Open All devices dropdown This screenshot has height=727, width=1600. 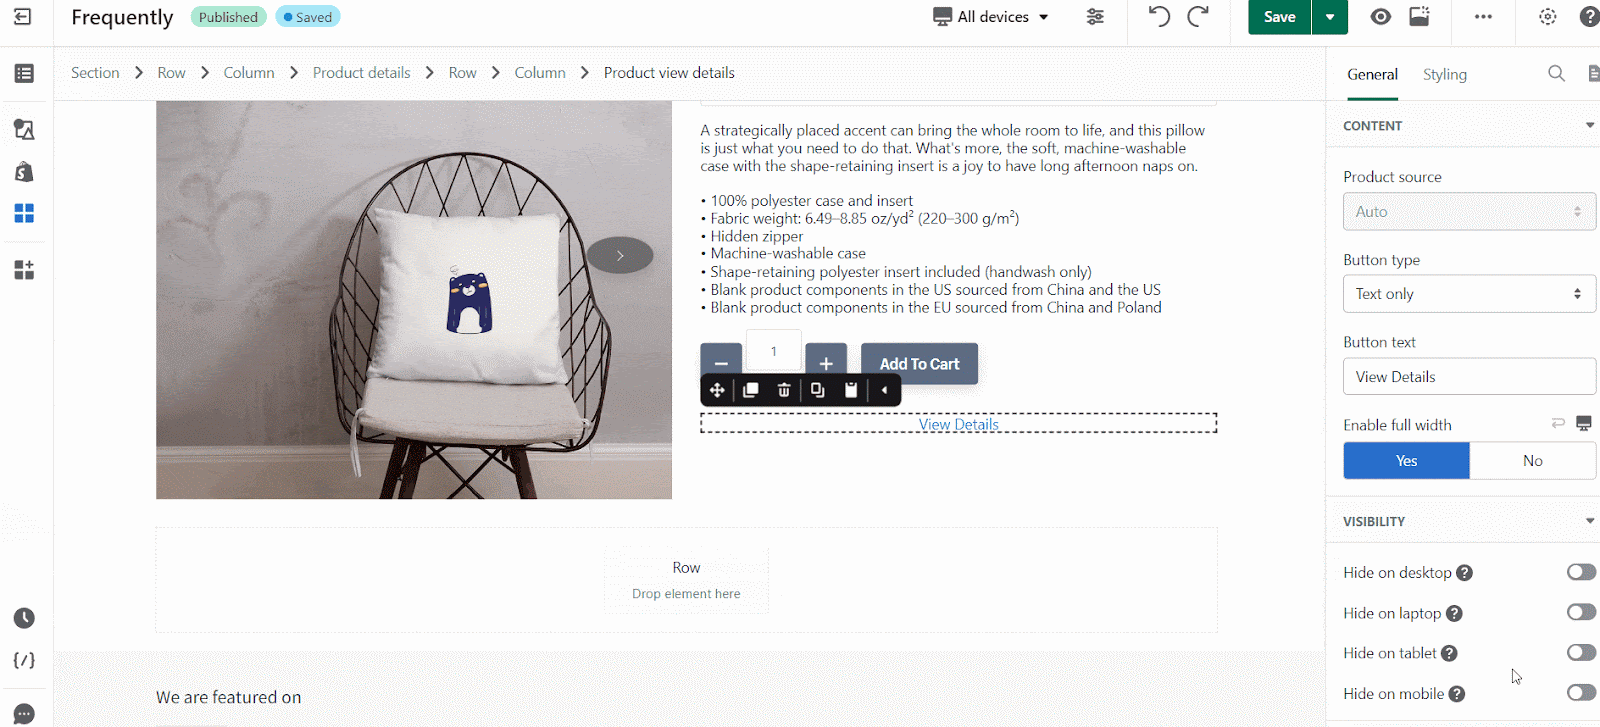(991, 17)
